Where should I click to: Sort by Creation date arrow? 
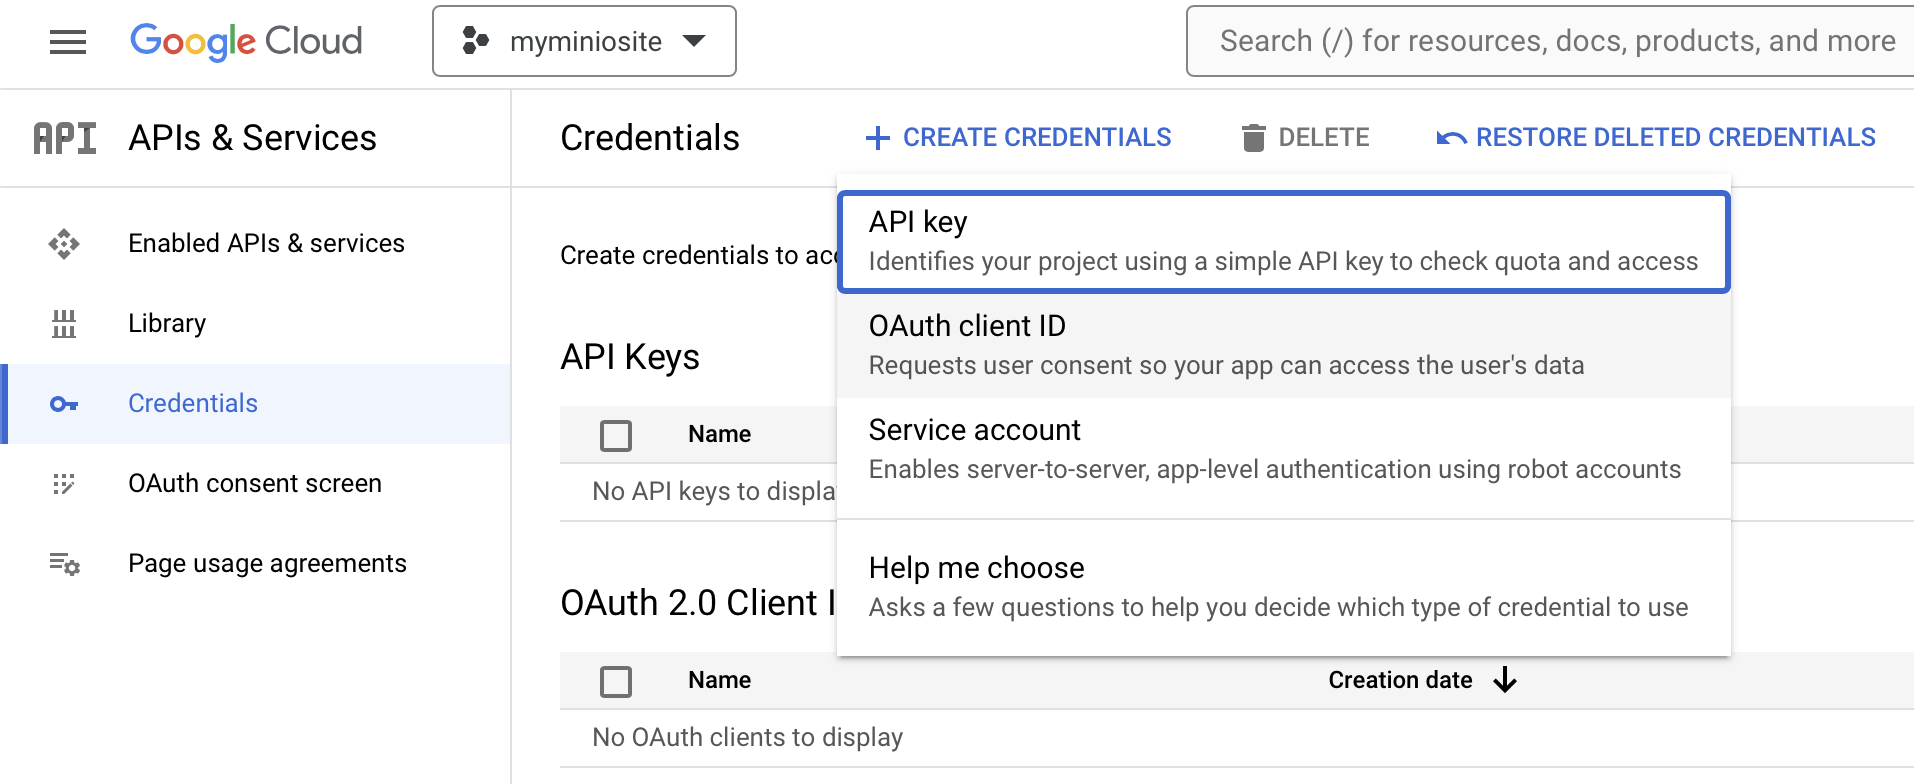(x=1504, y=681)
